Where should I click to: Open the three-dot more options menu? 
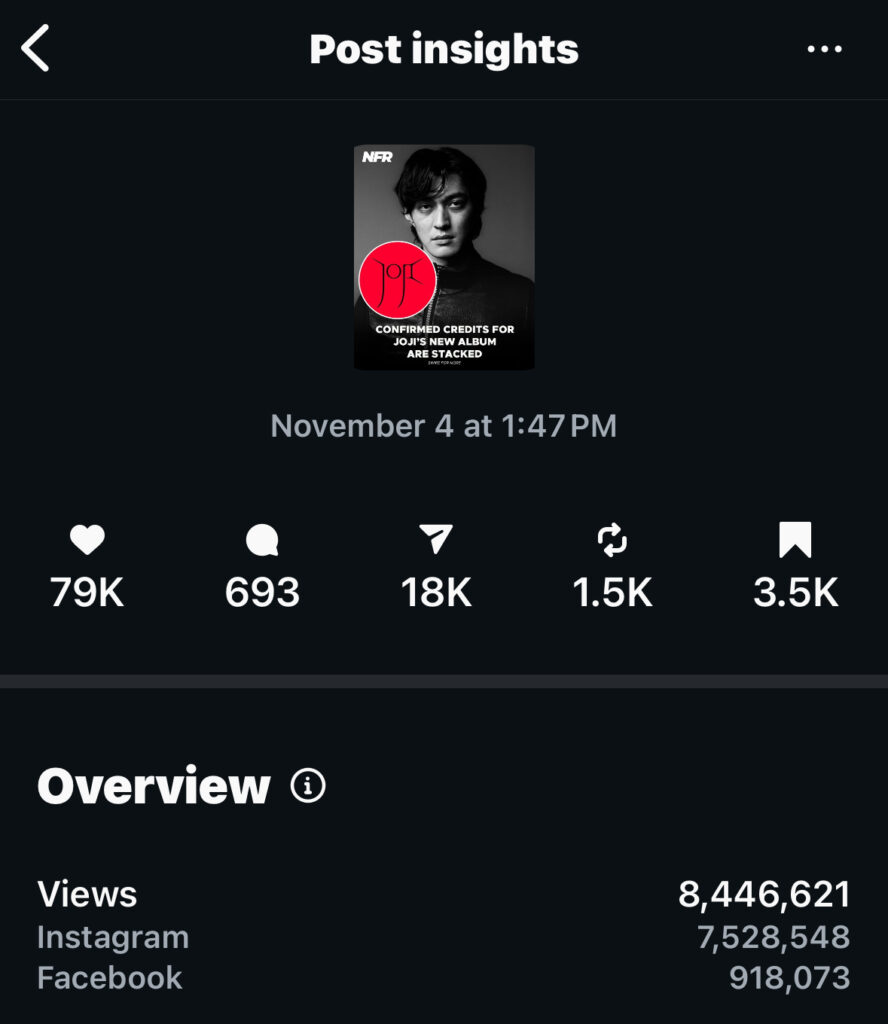824,49
